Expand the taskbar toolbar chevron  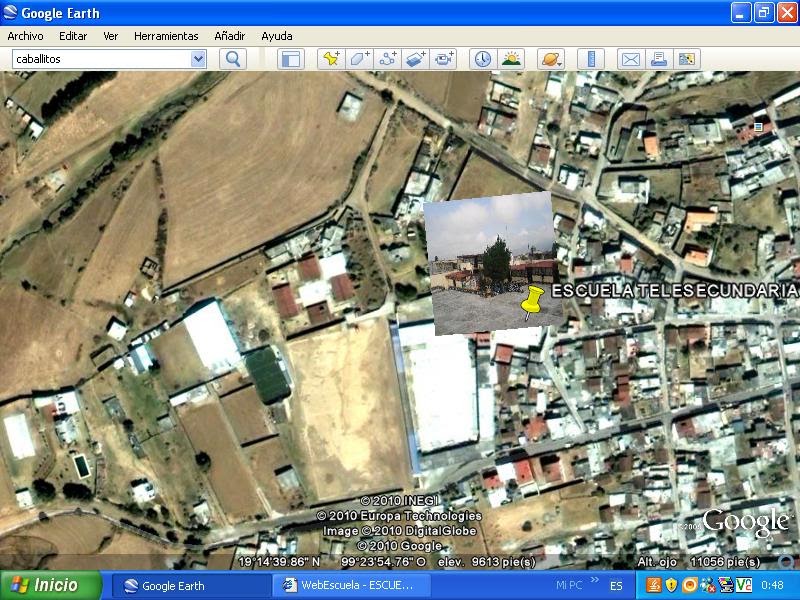pyautogui.click(x=595, y=580)
